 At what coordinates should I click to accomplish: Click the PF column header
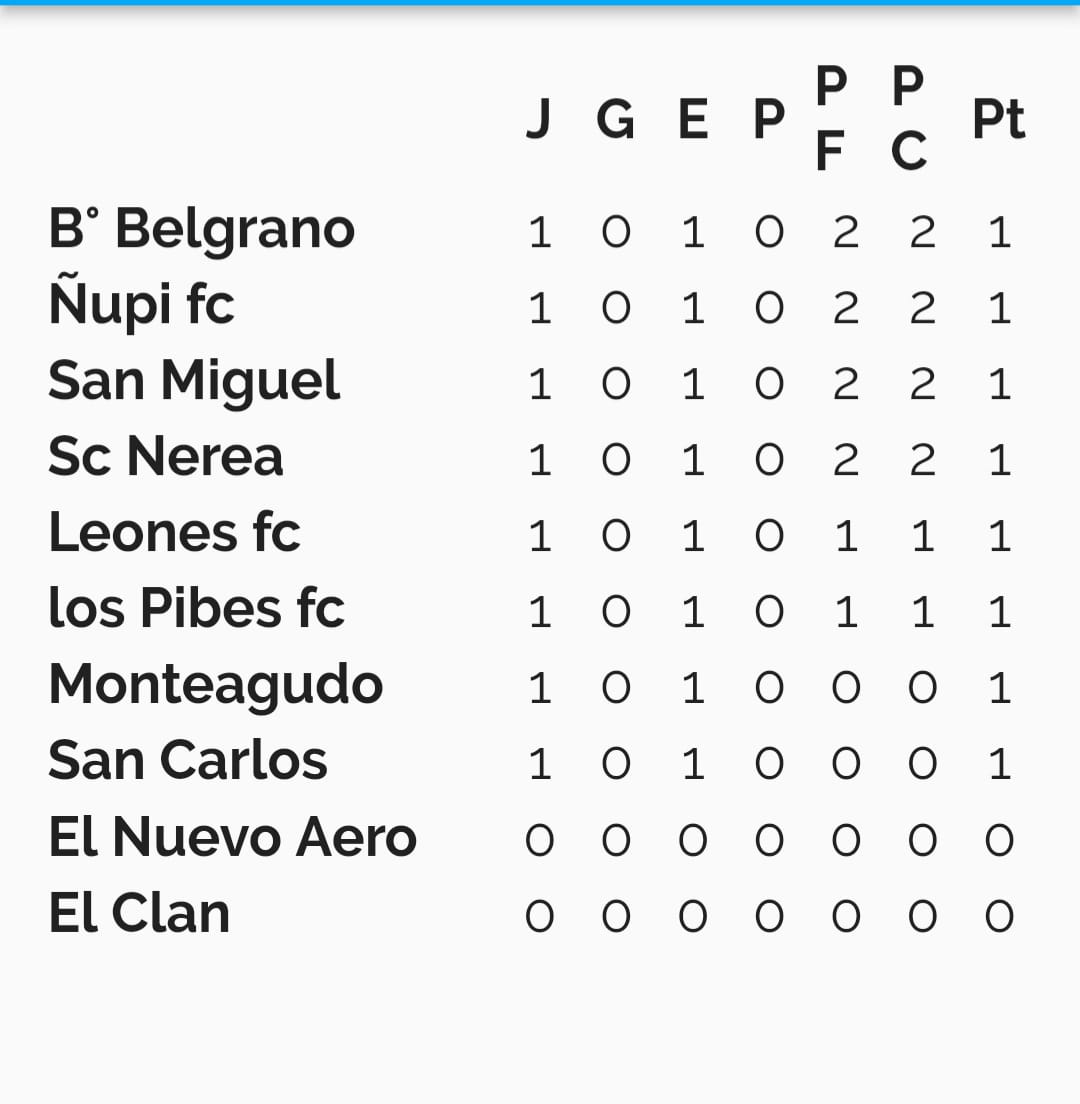[x=831, y=118]
